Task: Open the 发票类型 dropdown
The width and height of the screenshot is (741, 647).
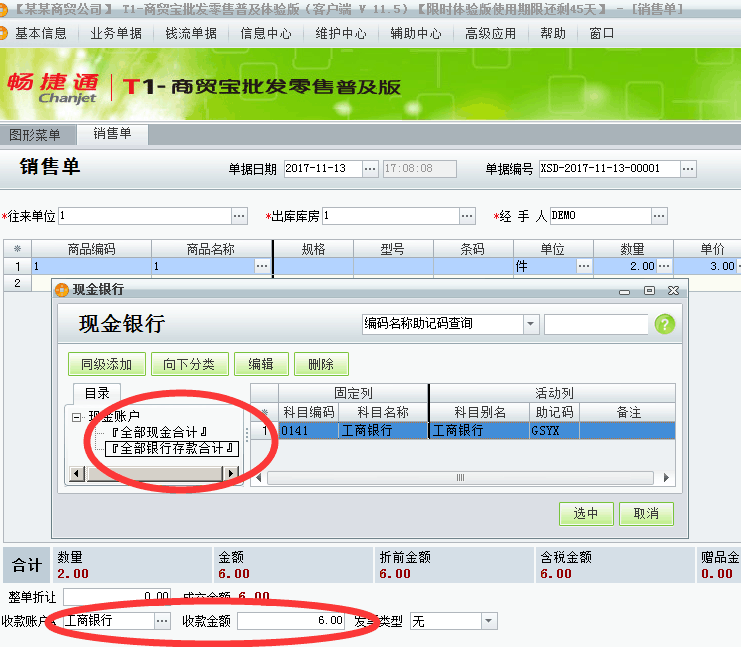Action: (489, 621)
